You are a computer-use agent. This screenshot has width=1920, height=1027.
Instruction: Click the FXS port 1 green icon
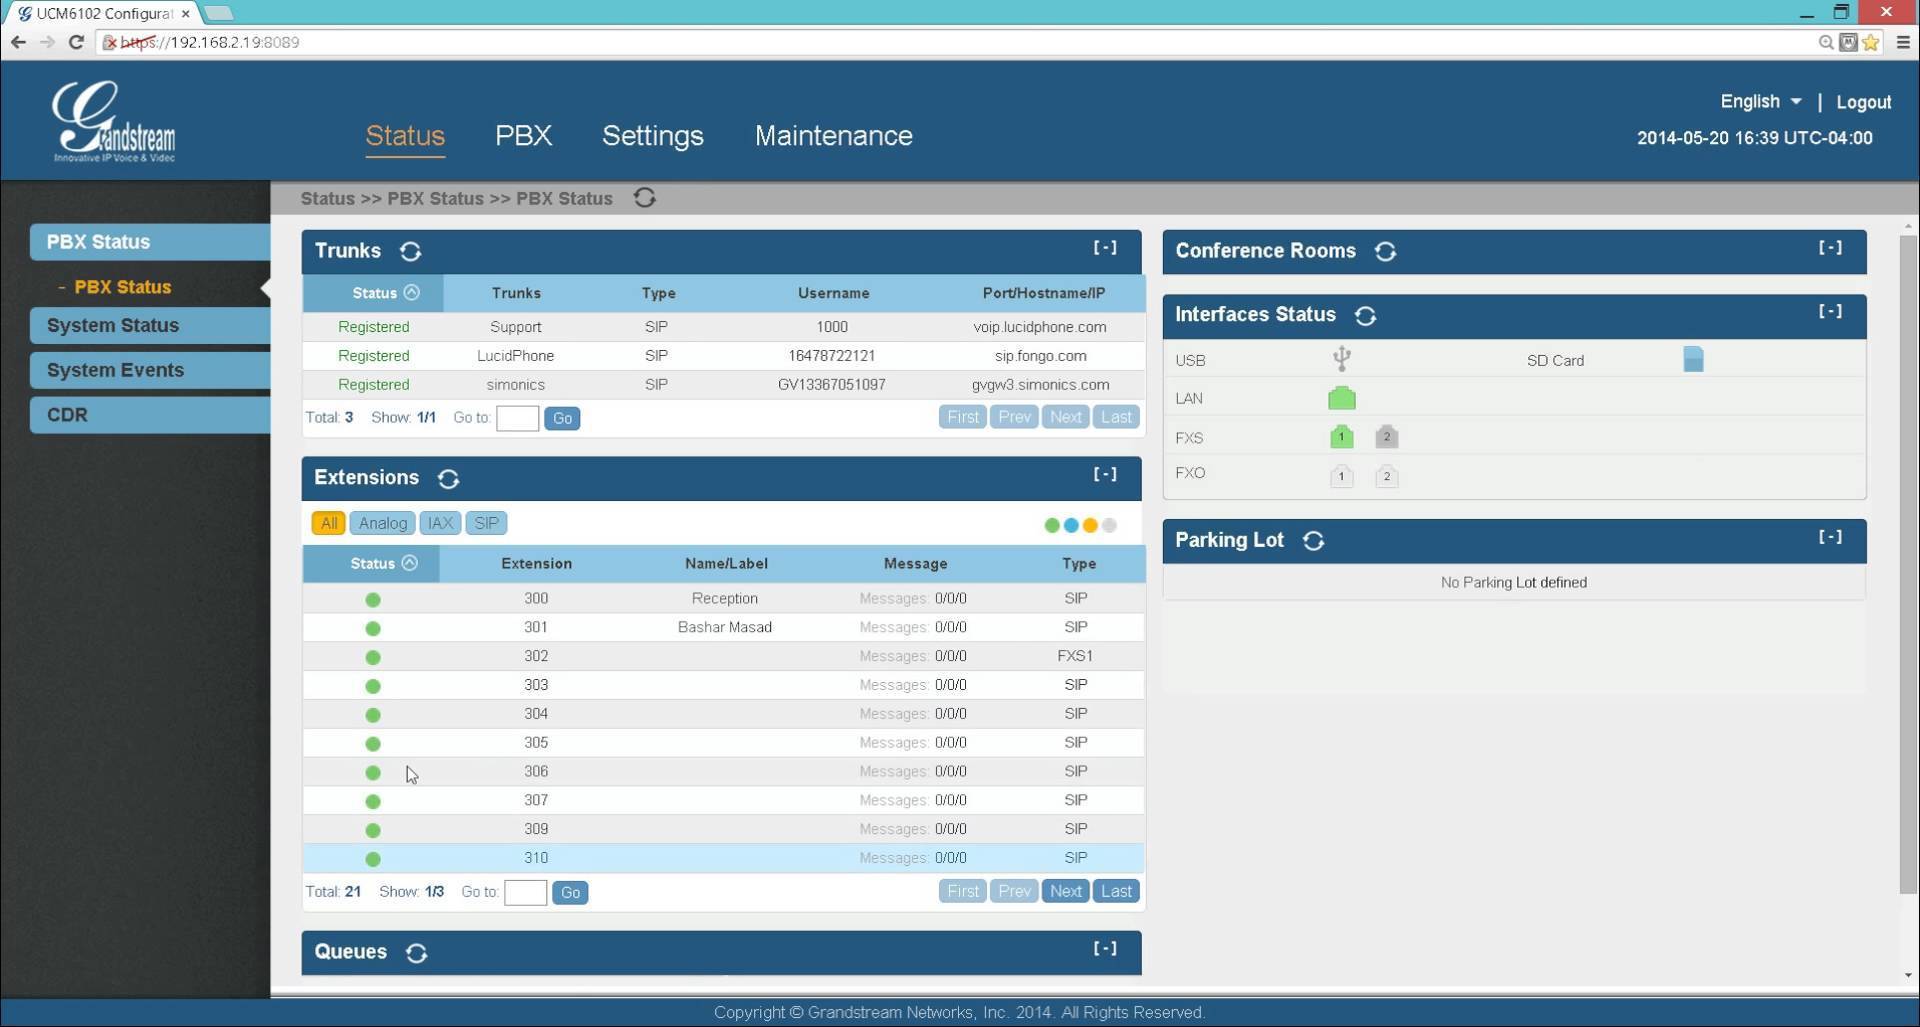click(1341, 437)
